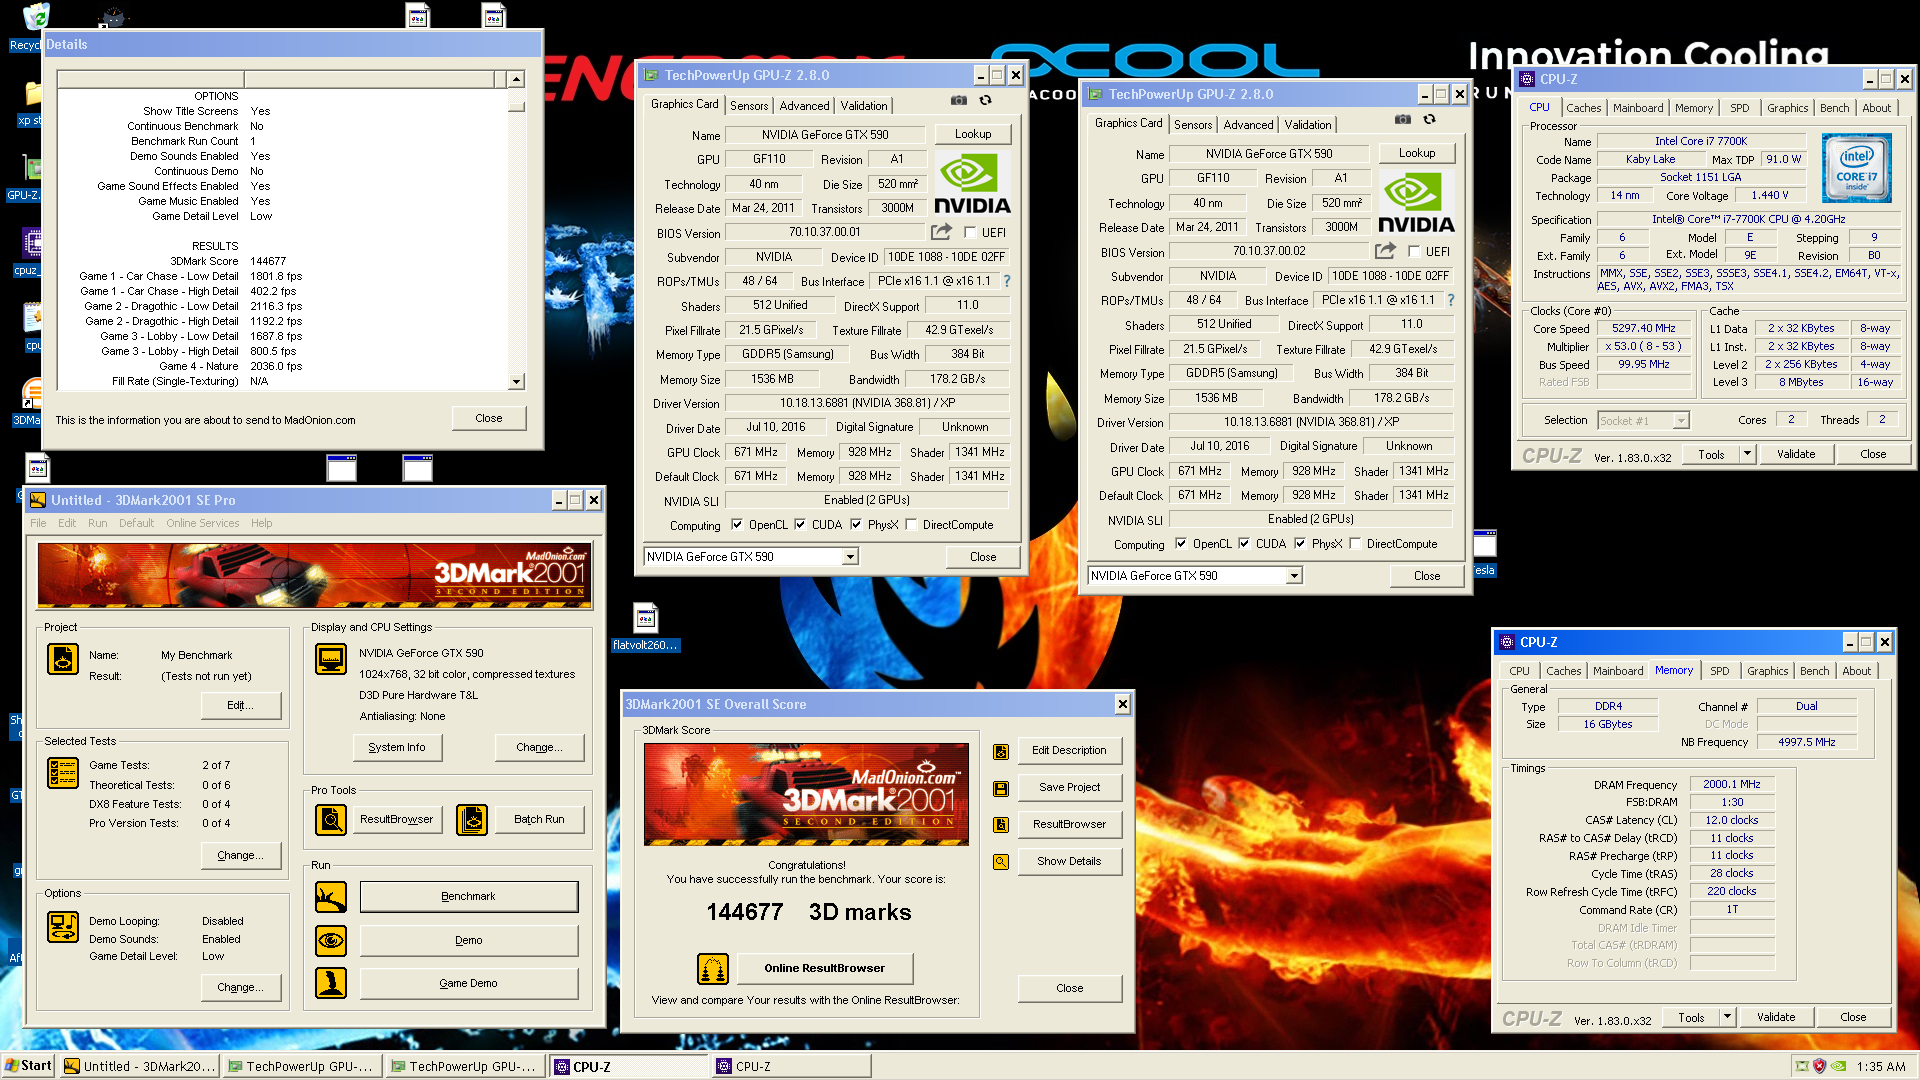Click Bus Interface question mark in first GPU-Z
The width and height of the screenshot is (1920, 1080).
click(x=1006, y=281)
